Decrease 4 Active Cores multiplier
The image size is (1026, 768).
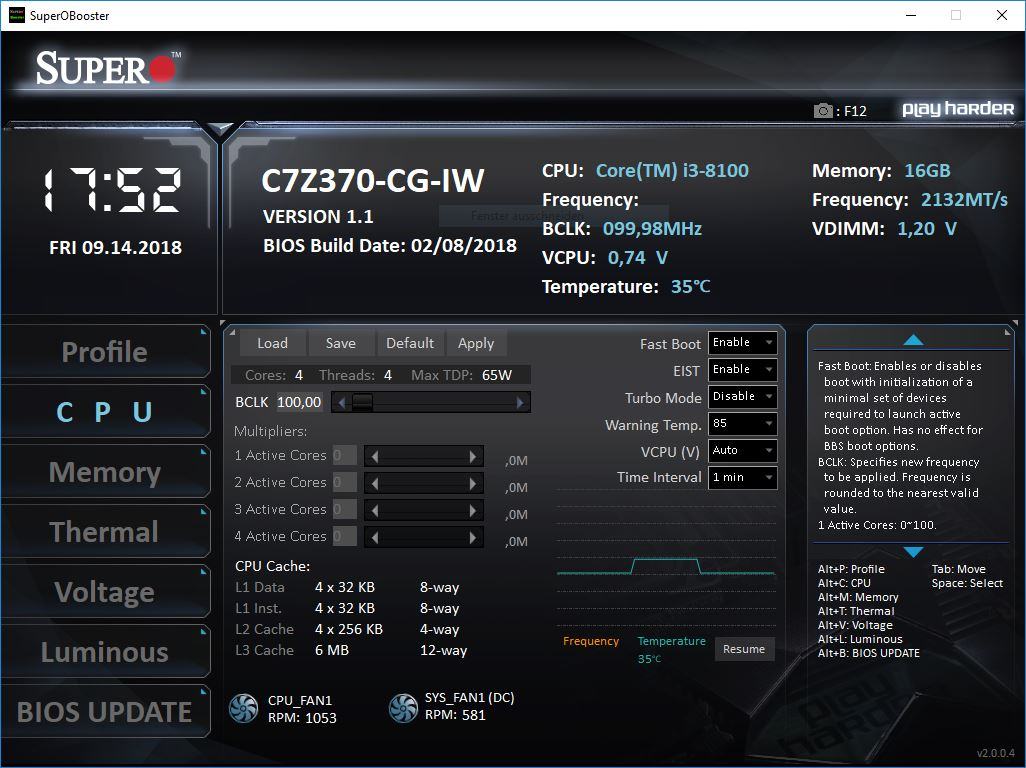[374, 538]
